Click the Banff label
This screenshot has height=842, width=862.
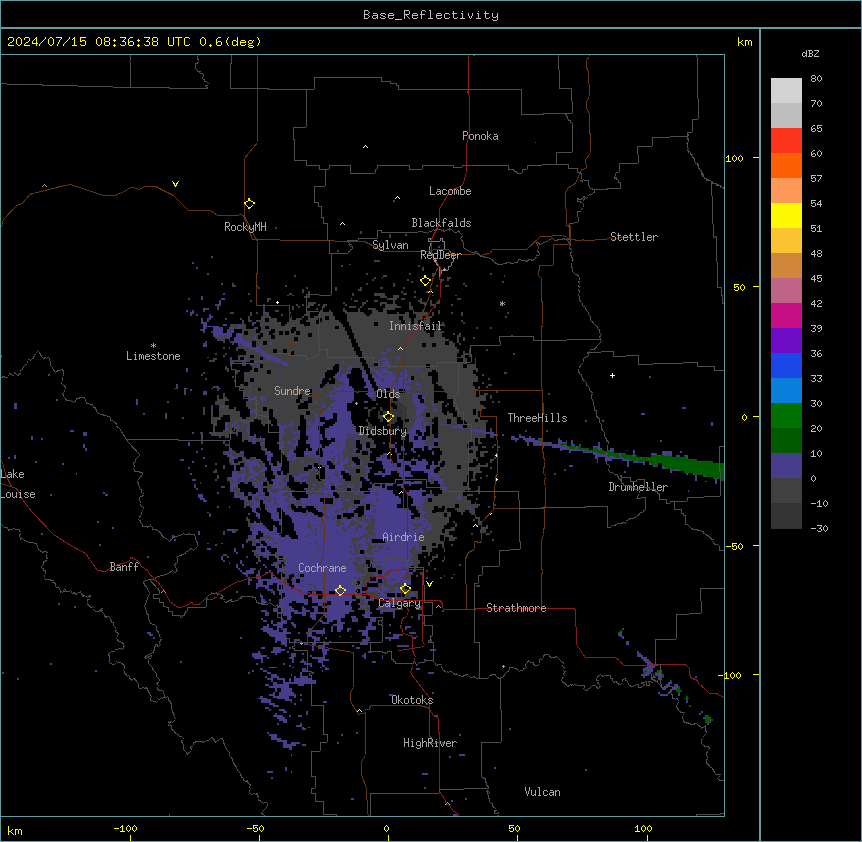pos(124,567)
